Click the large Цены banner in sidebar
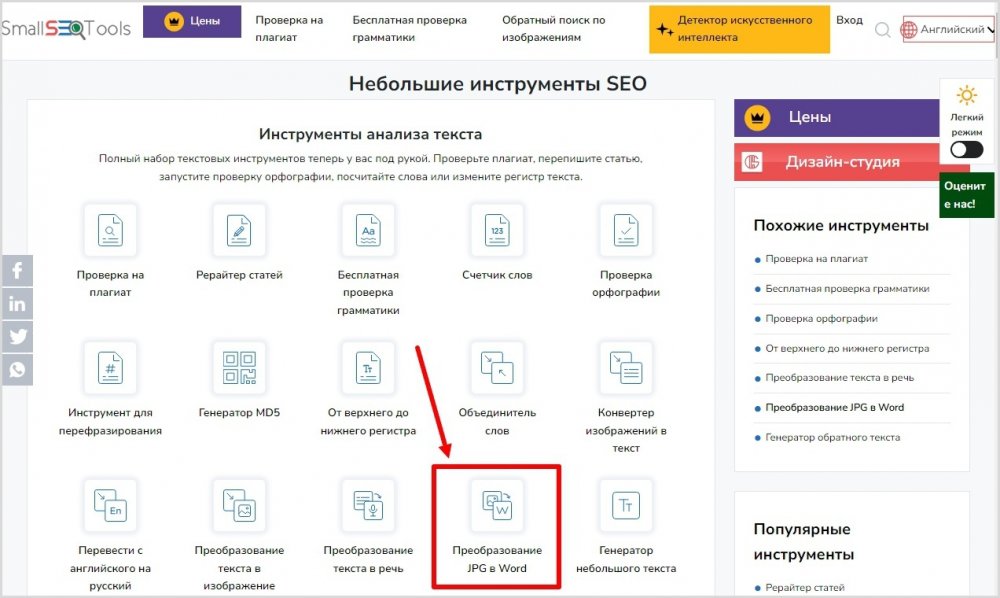The image size is (1000, 598). tap(837, 117)
